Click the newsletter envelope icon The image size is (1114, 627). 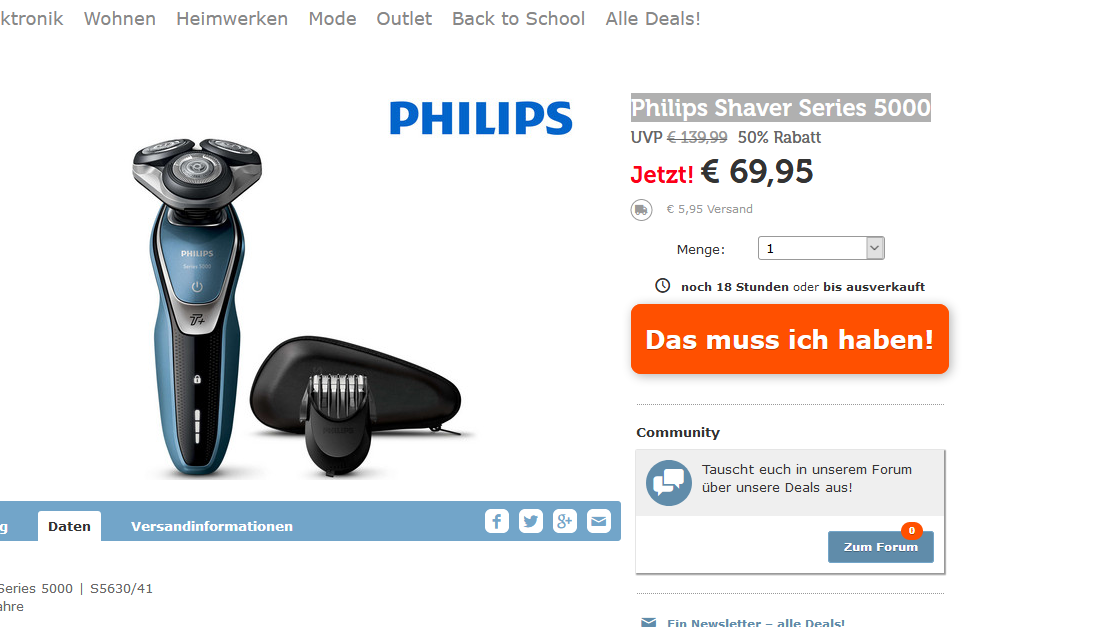point(649,622)
